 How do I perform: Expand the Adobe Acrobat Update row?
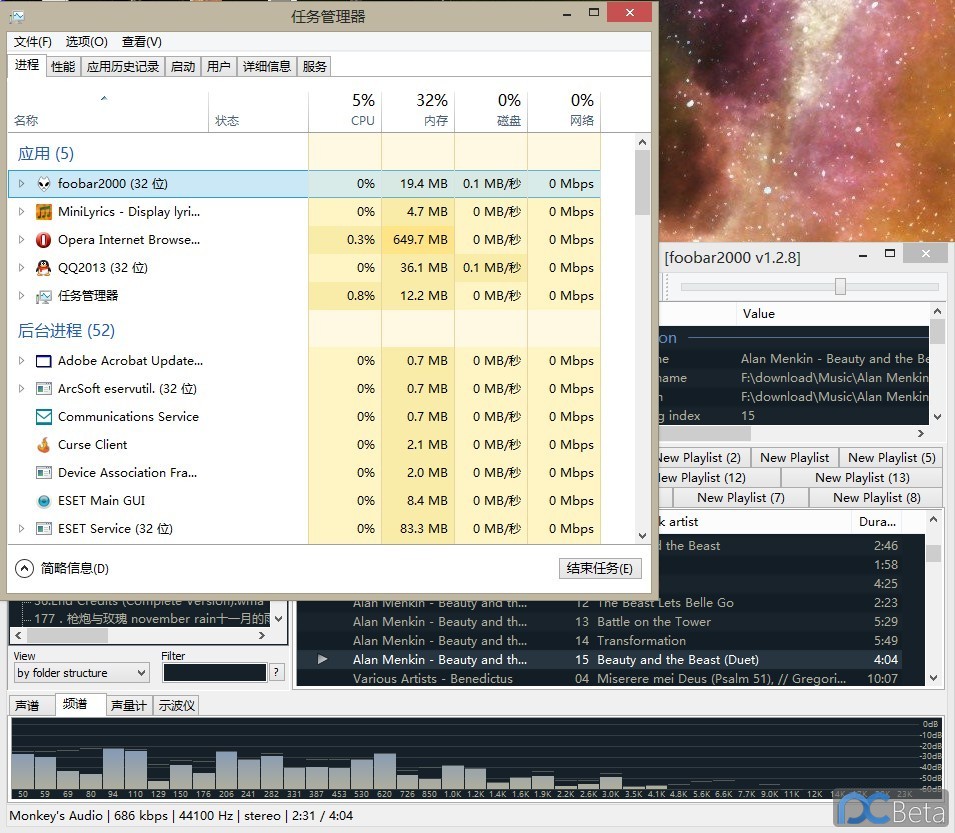[21, 360]
